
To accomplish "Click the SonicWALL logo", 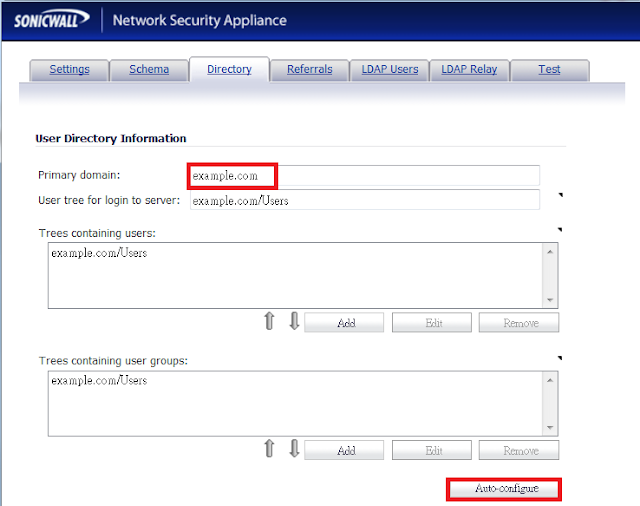I will pyautogui.click(x=51, y=20).
